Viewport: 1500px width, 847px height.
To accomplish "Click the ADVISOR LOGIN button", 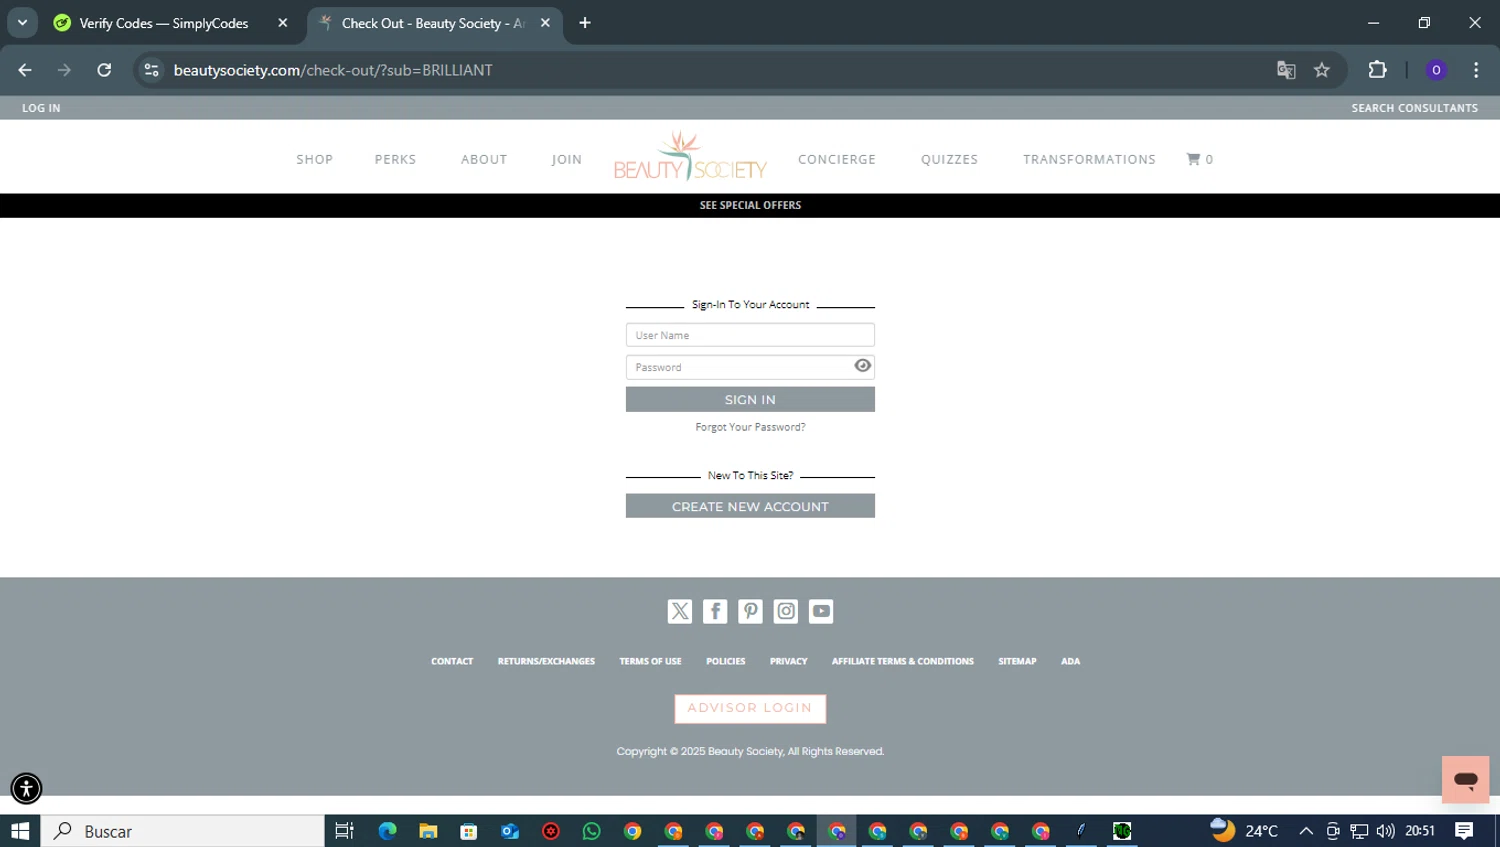I will (x=750, y=708).
